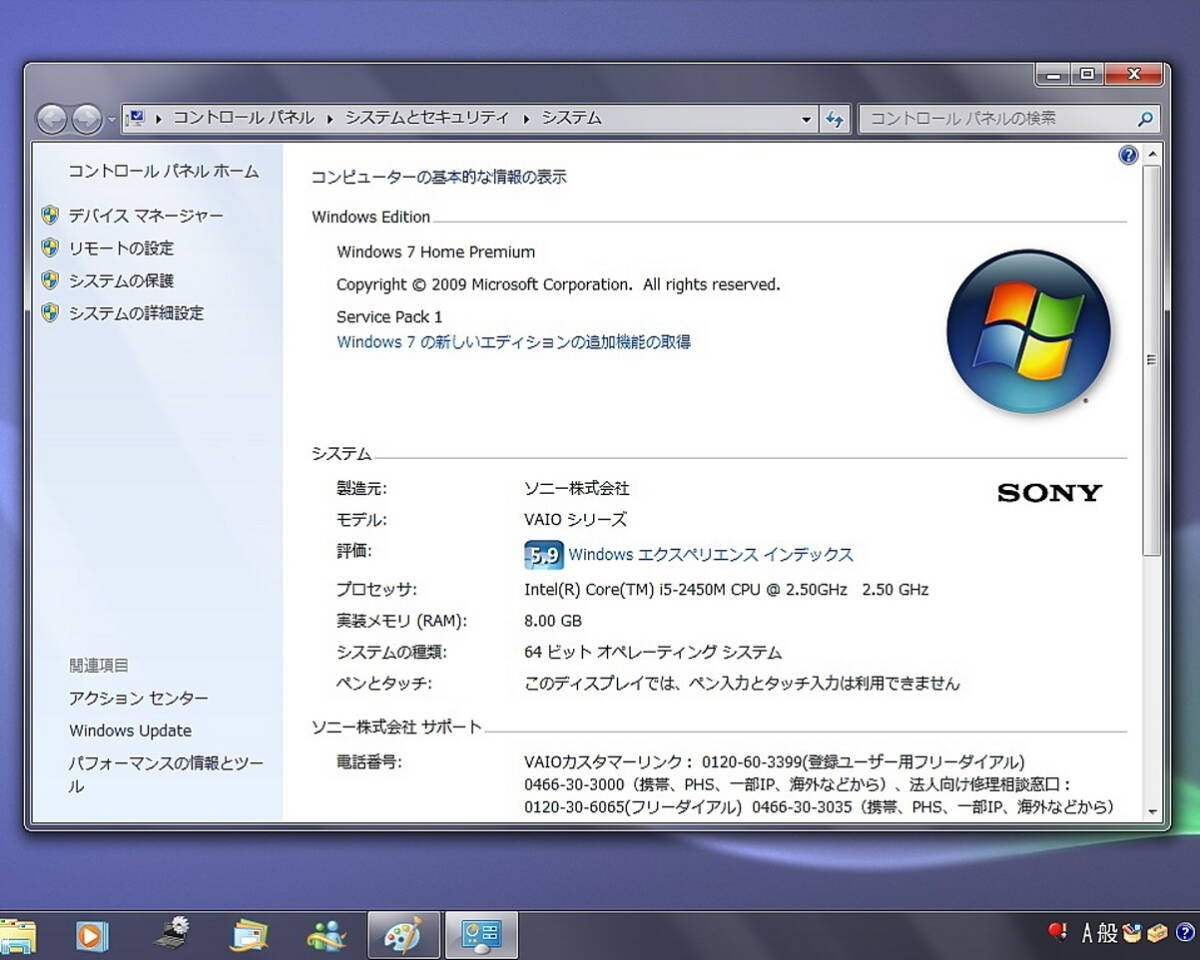Click the shield icon beside システムの詳細設定
The width and height of the screenshot is (1200, 960).
tap(50, 313)
